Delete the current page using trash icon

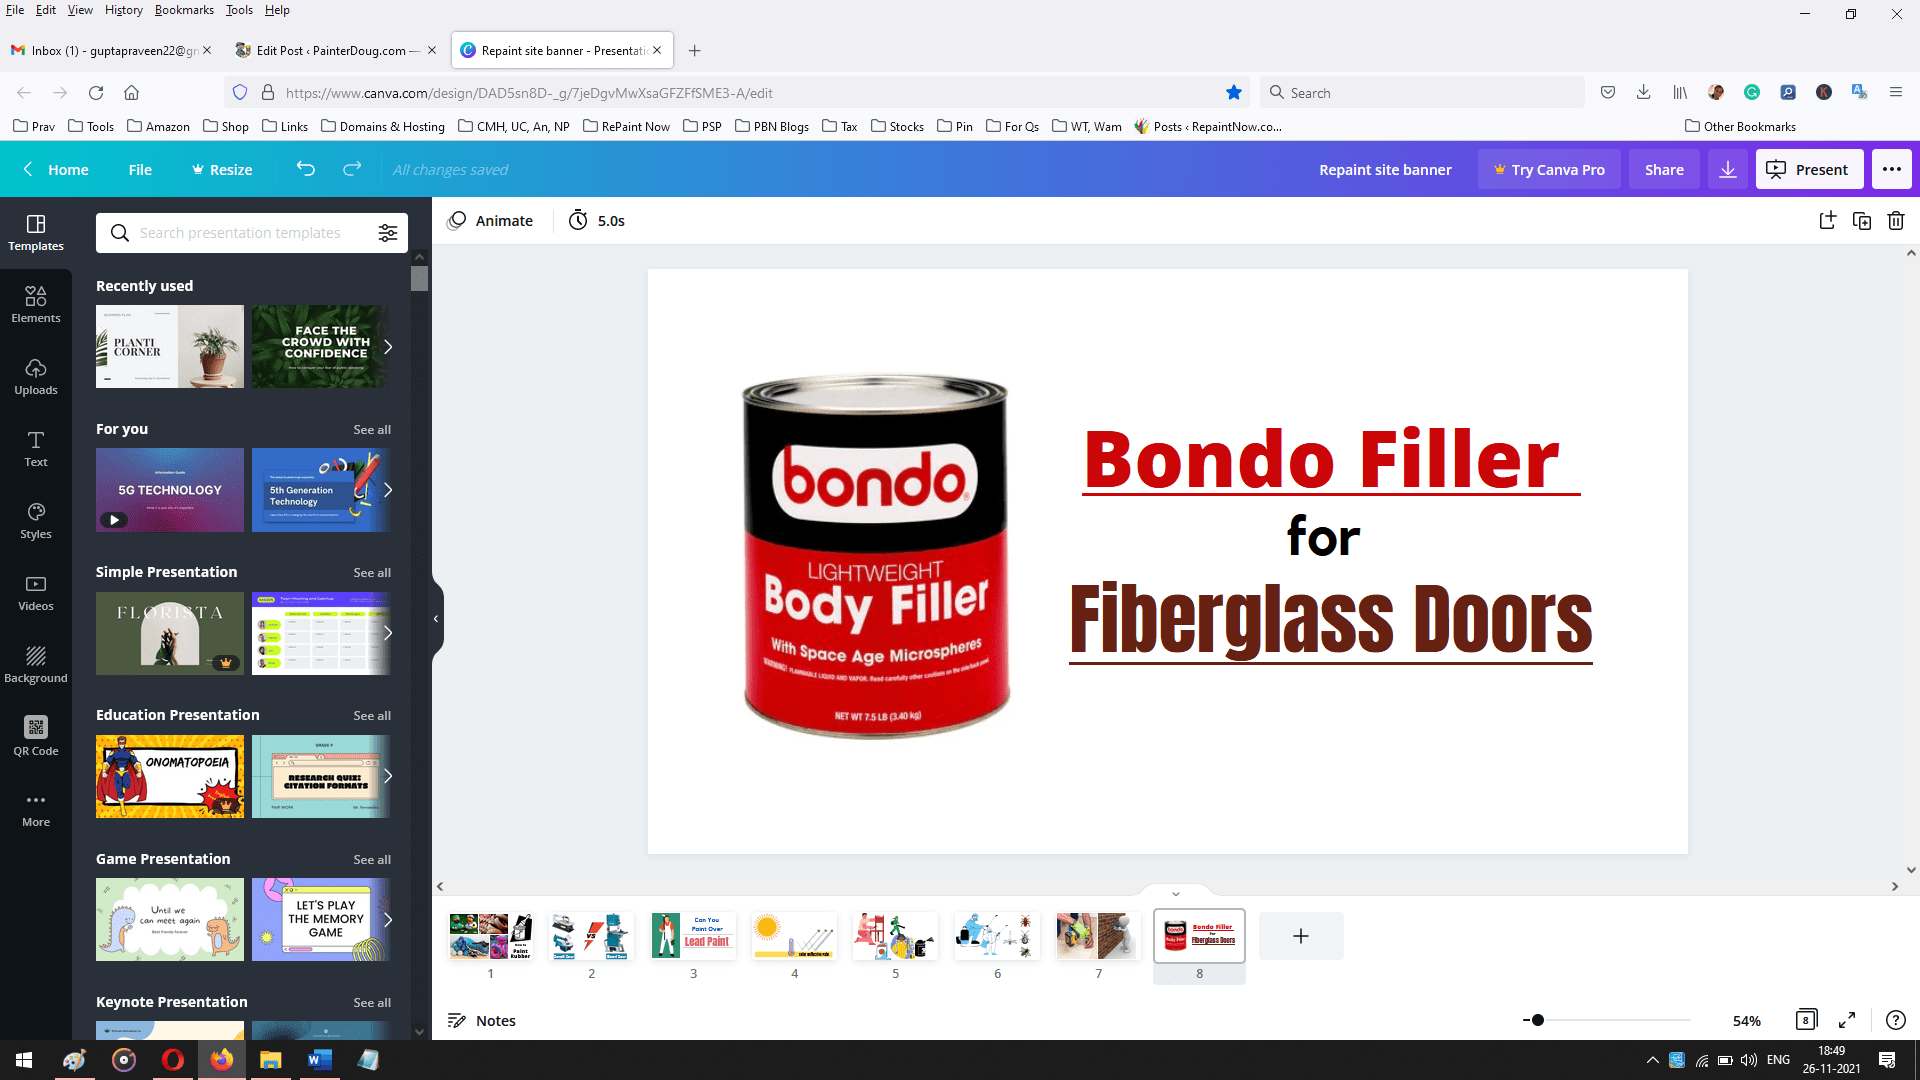[1895, 220]
